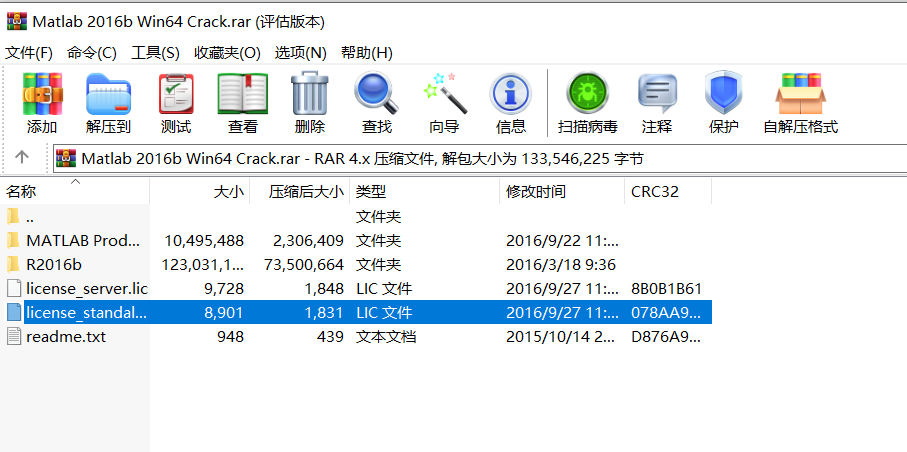Open the 工具(S) menu
The height and width of the screenshot is (452, 907).
pyautogui.click(x=155, y=53)
